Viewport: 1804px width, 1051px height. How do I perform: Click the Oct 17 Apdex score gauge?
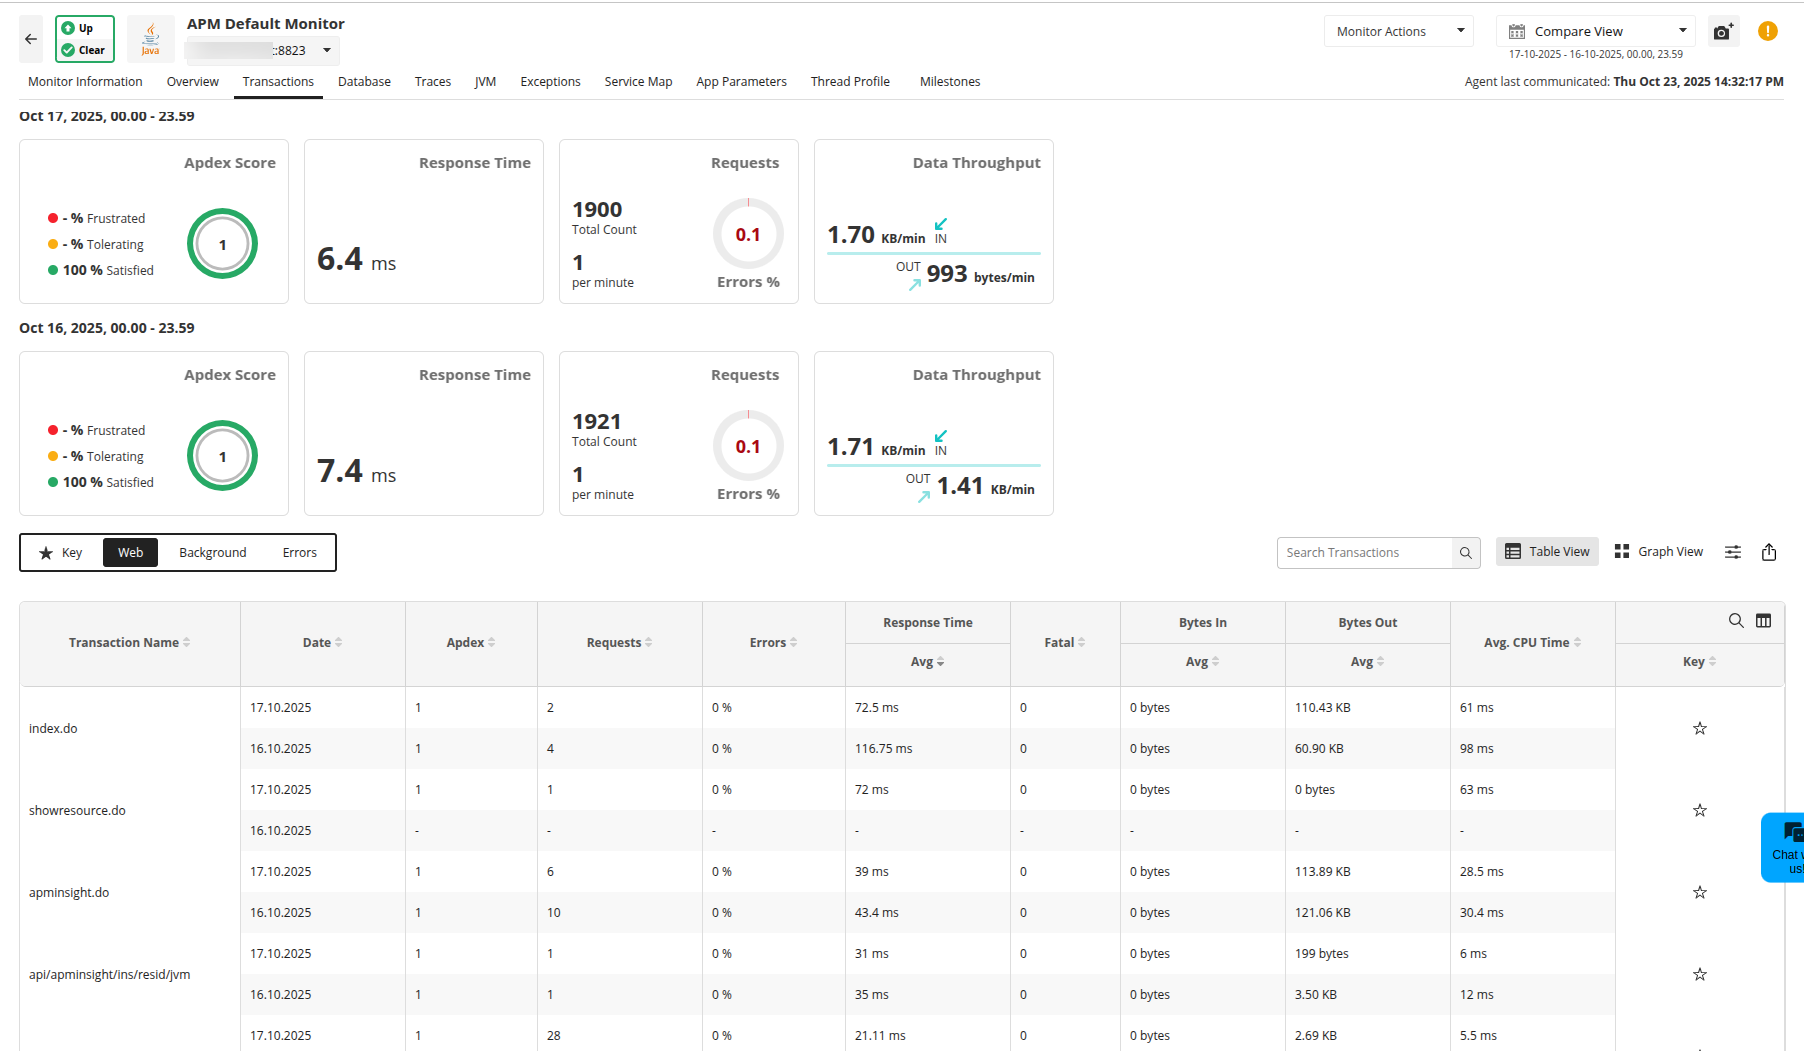(x=222, y=244)
